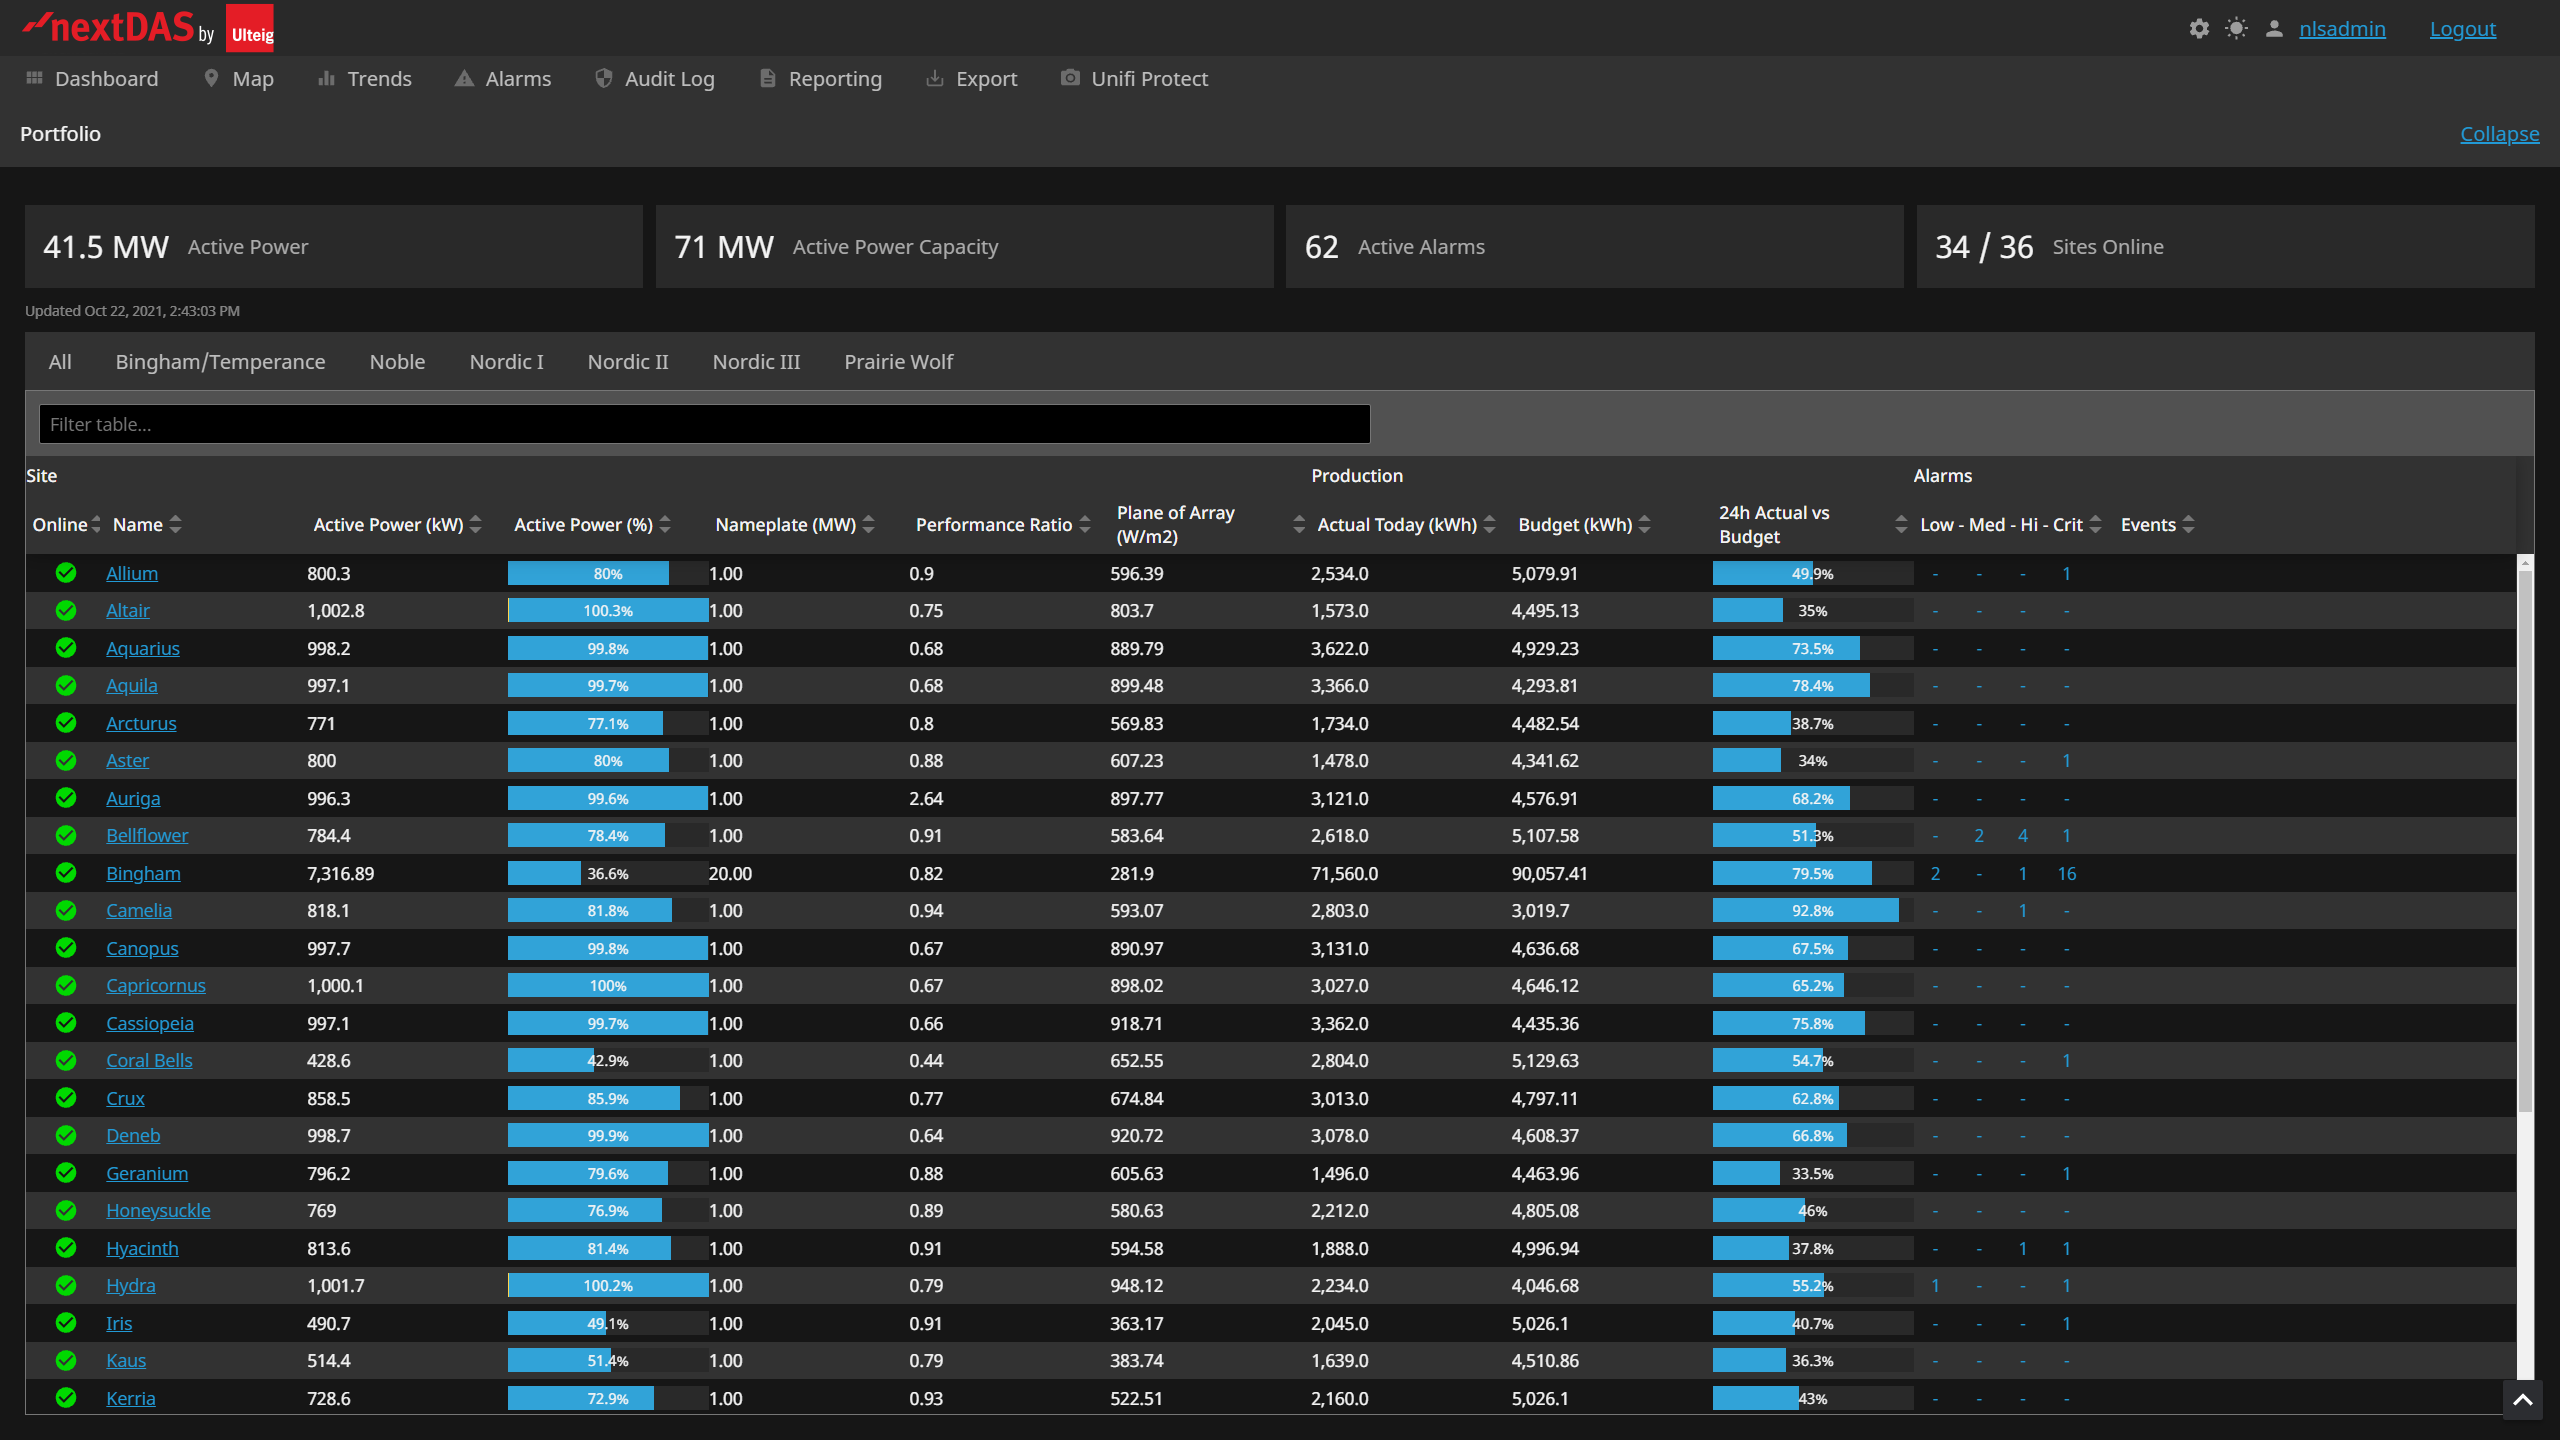Click Camelia 92.8% actual vs budget bar

pos(1813,910)
